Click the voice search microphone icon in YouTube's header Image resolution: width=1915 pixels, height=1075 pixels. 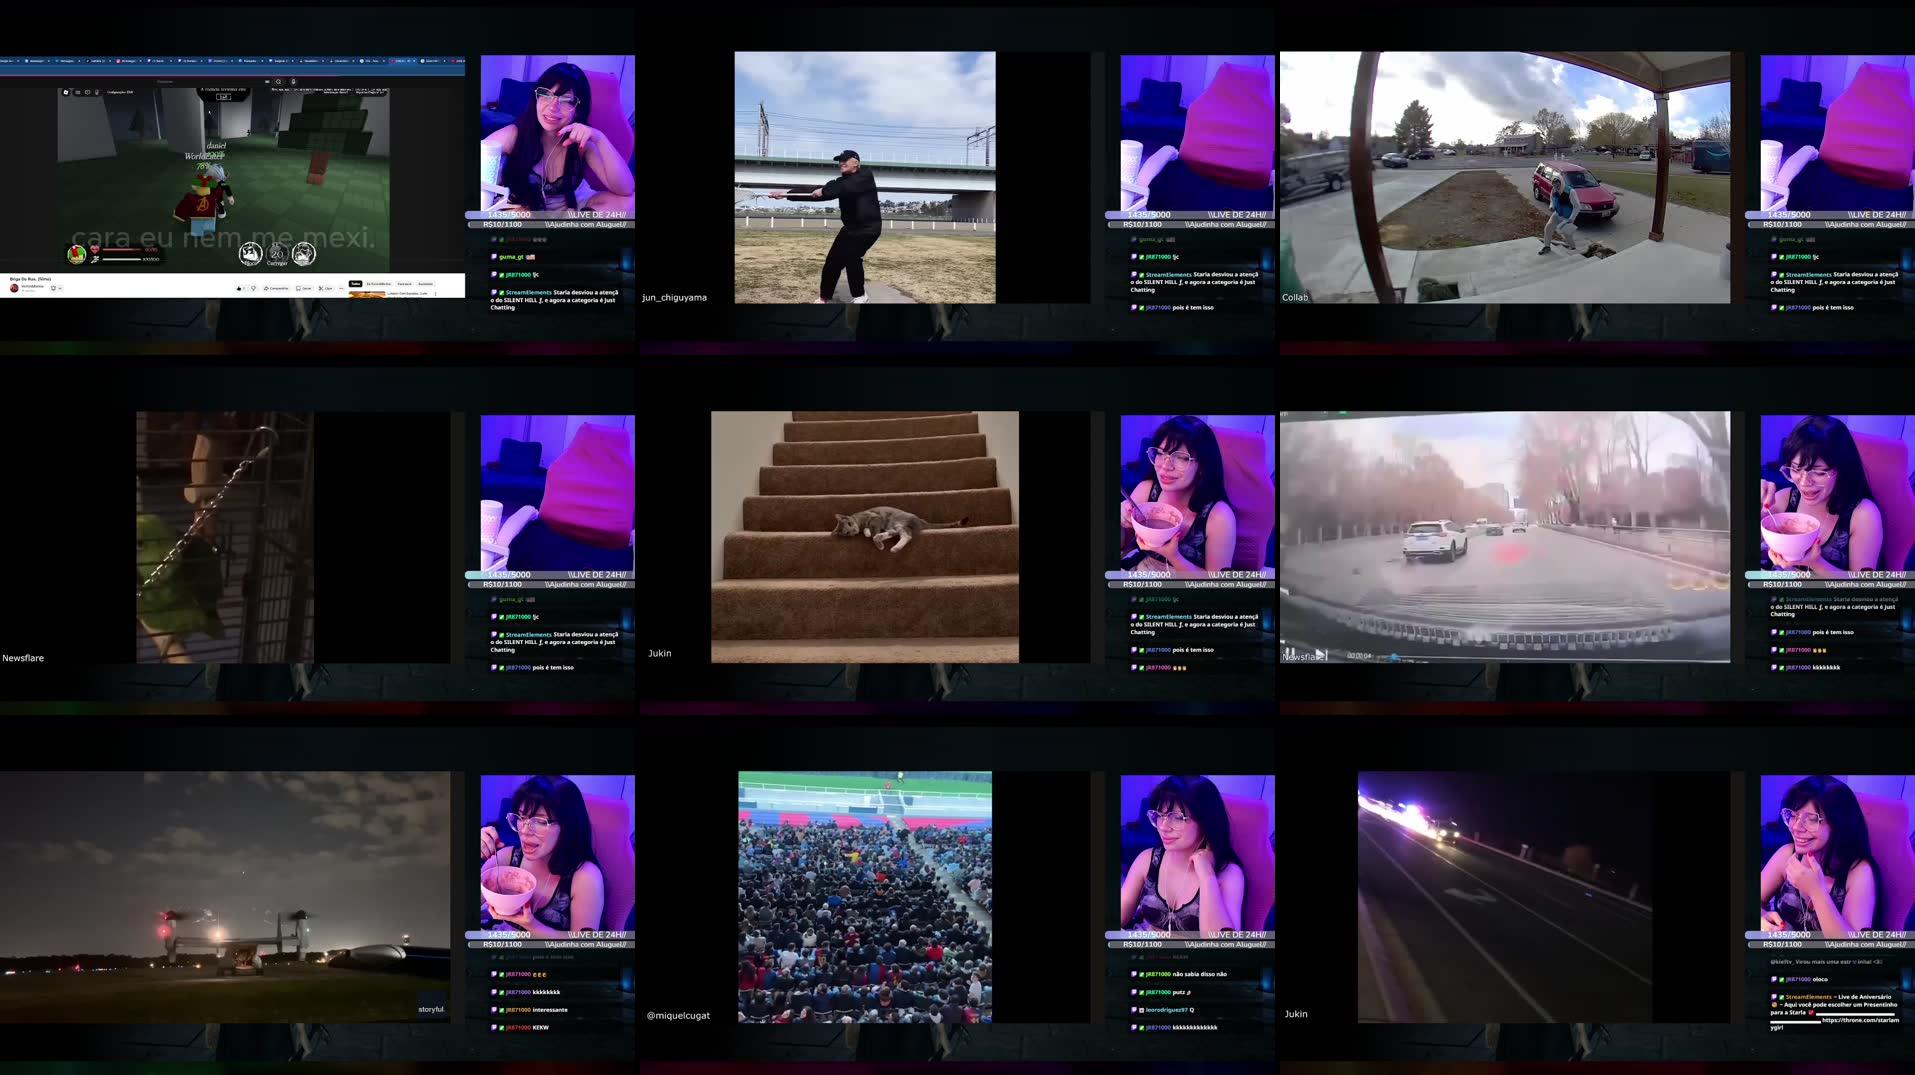pyautogui.click(x=293, y=82)
